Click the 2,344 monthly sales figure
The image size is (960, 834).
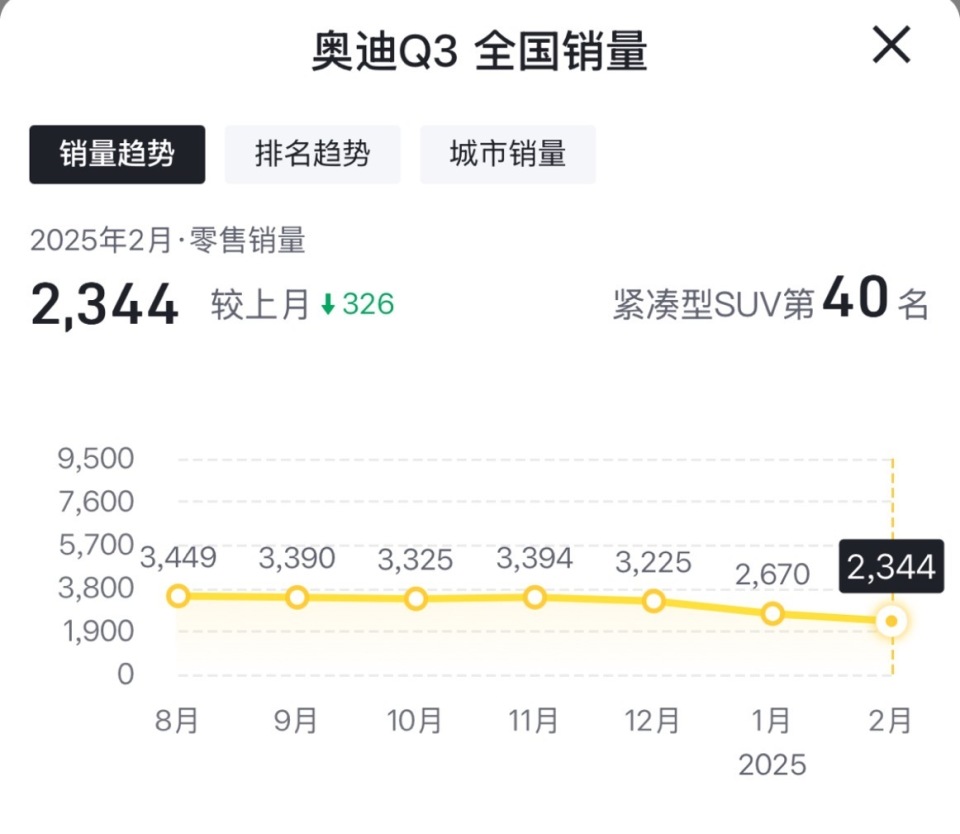click(103, 302)
